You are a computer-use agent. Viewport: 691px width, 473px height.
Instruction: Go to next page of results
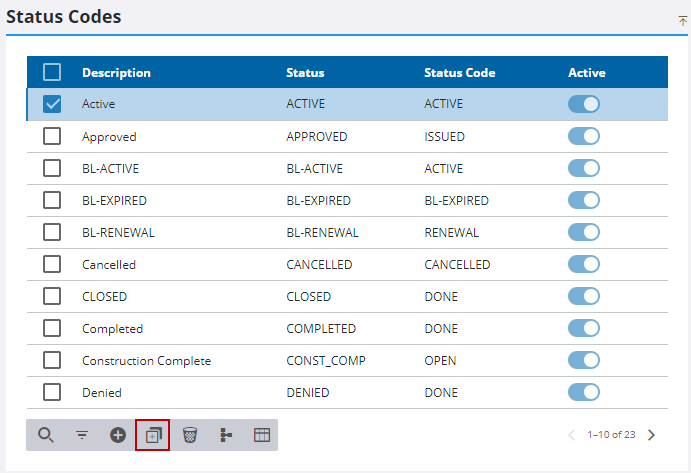pos(651,435)
